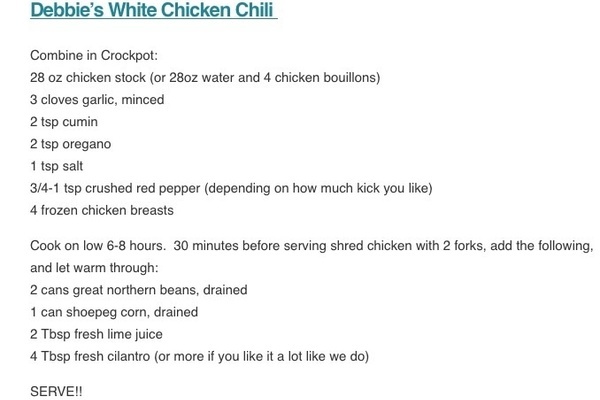Open the Debbie's White Chicken Chili link
This screenshot has width=600, height=400.
(153, 10)
